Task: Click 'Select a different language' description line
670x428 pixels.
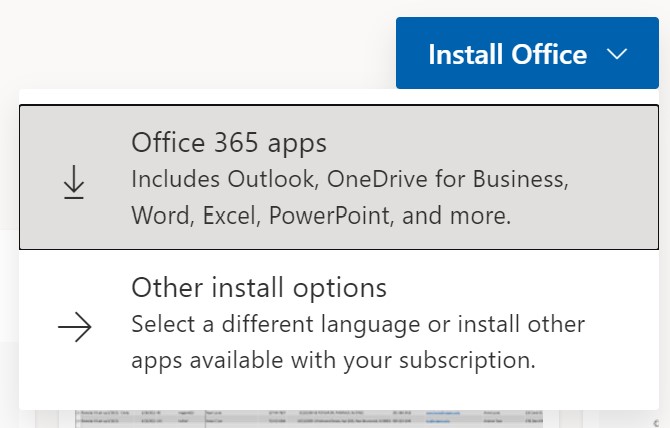Action: pos(358,325)
